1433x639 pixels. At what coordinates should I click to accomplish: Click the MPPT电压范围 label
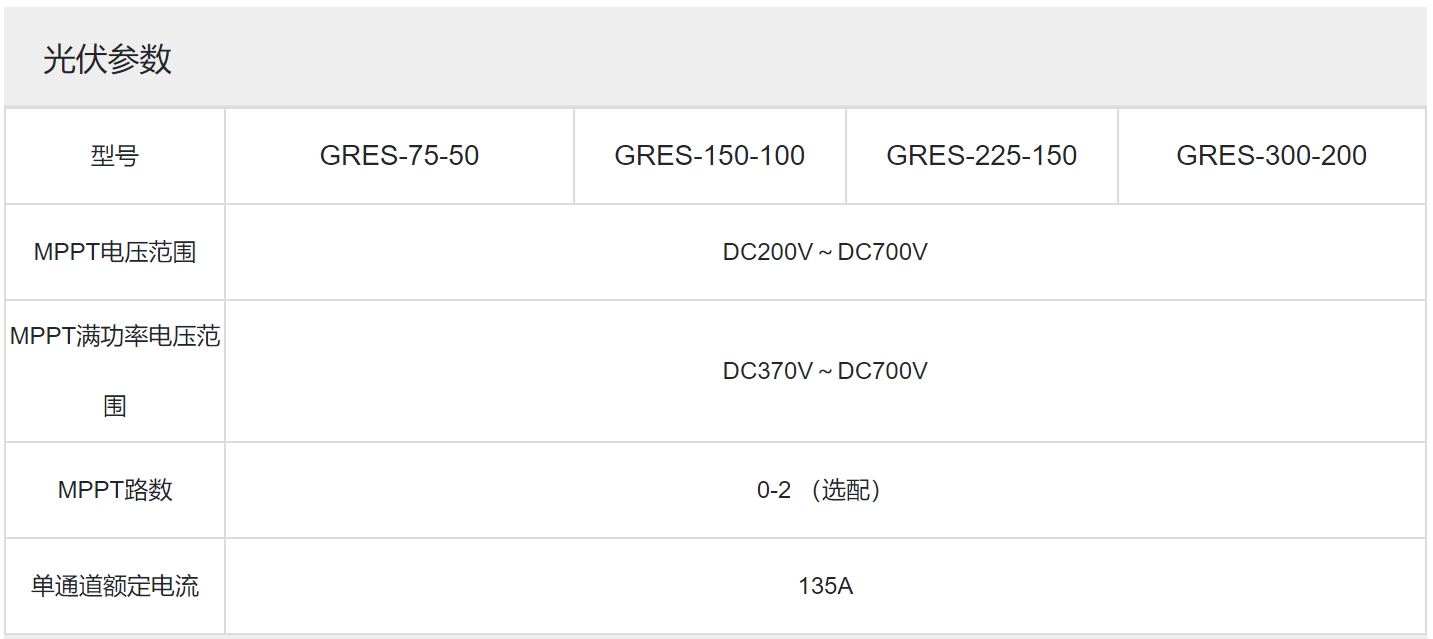click(x=115, y=252)
